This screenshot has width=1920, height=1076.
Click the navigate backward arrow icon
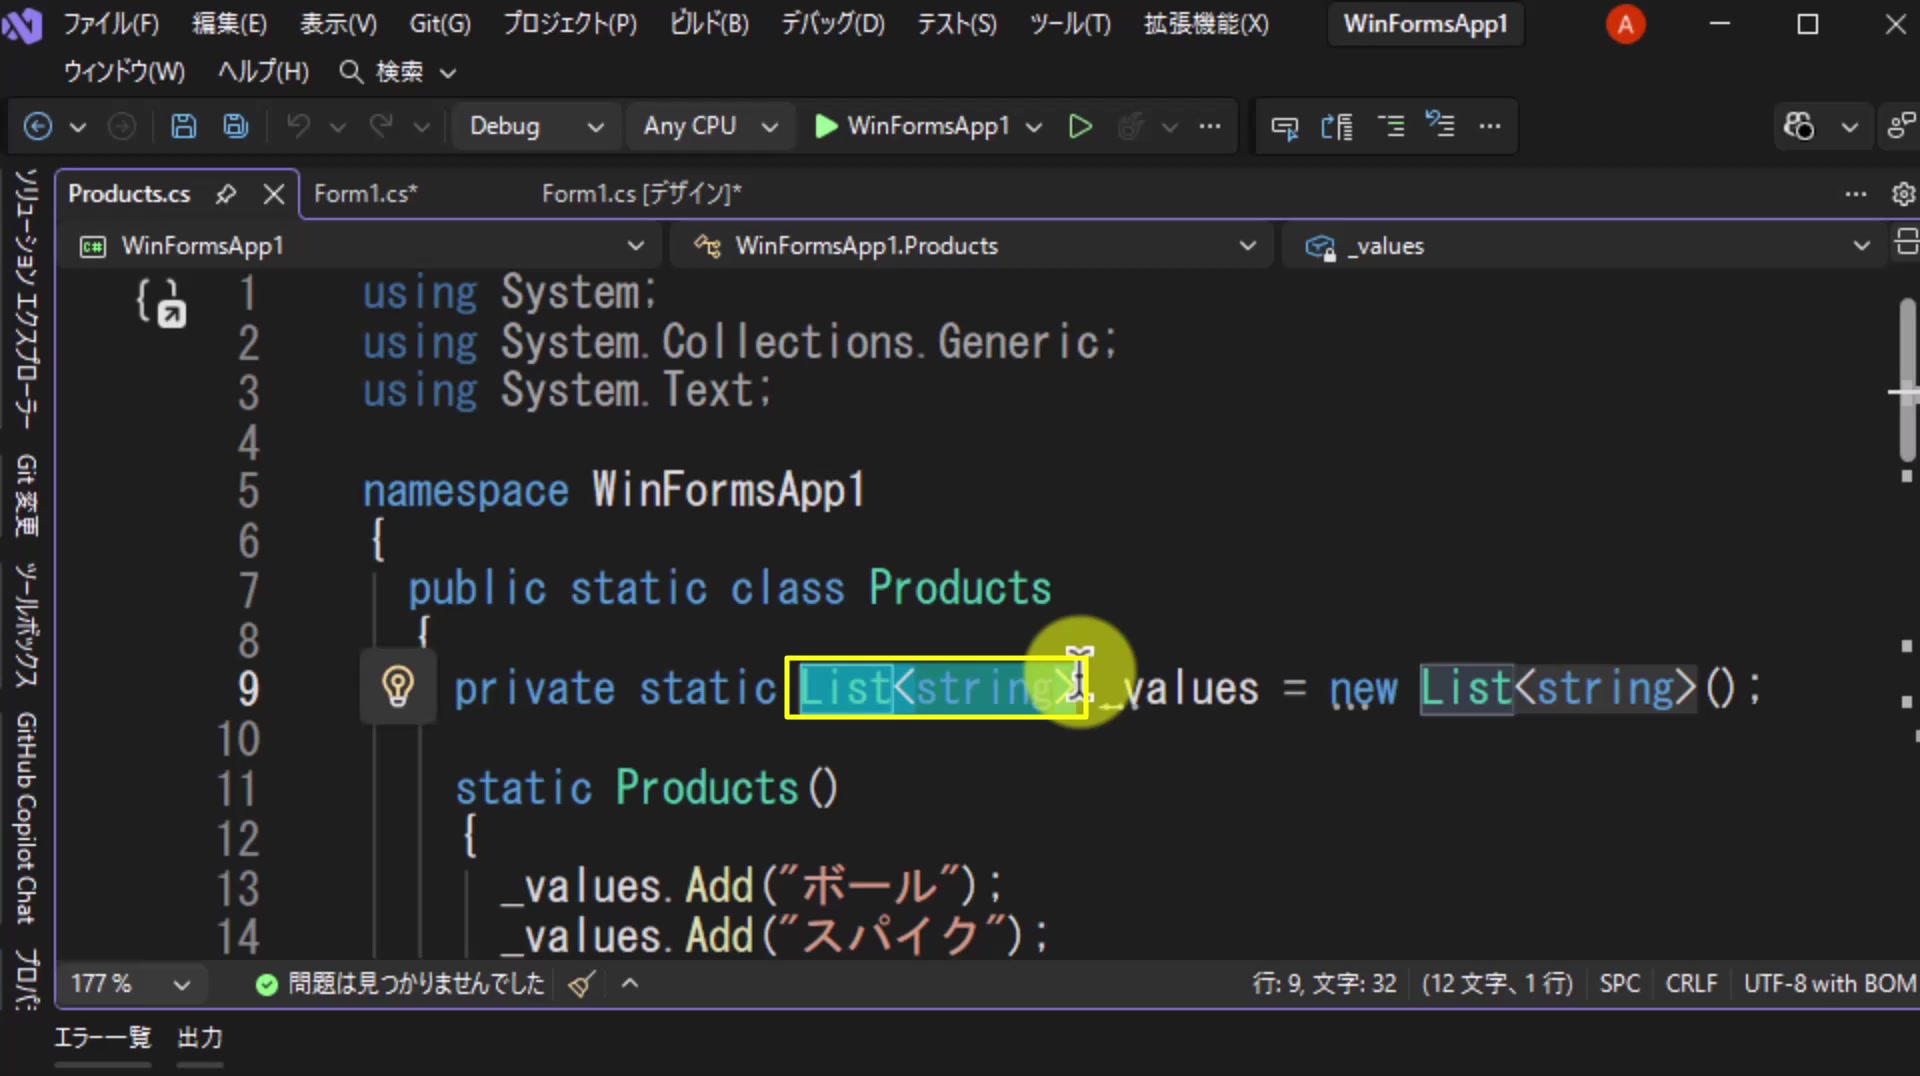37,126
